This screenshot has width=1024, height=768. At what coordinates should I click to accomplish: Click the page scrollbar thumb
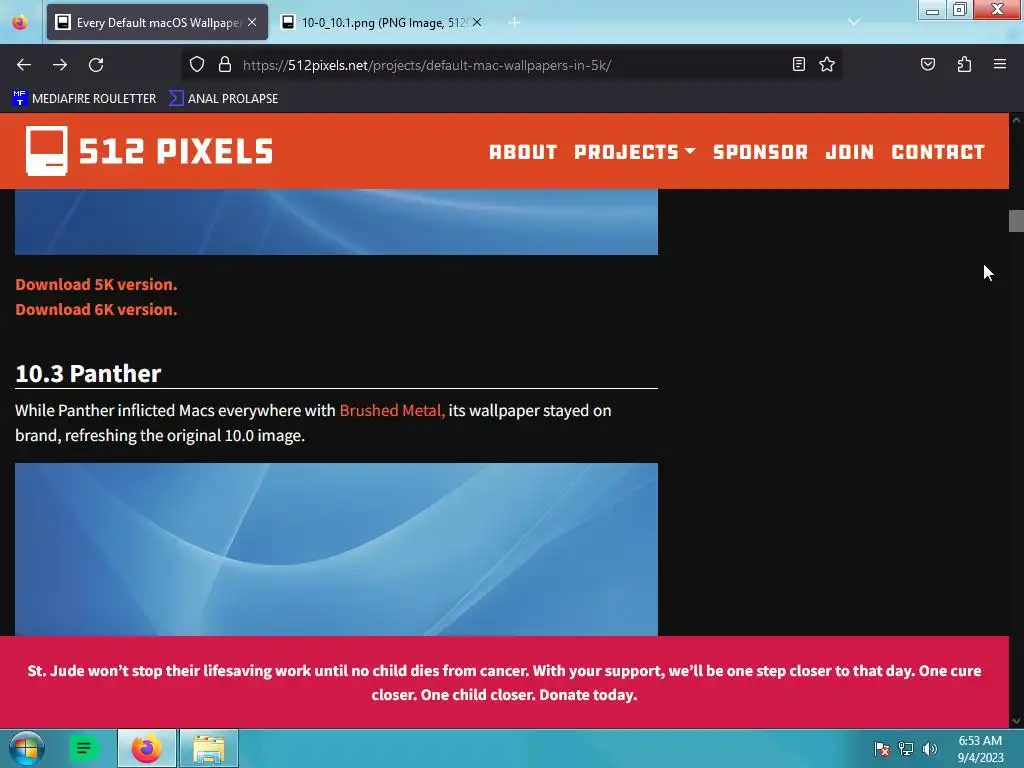pos(1016,221)
